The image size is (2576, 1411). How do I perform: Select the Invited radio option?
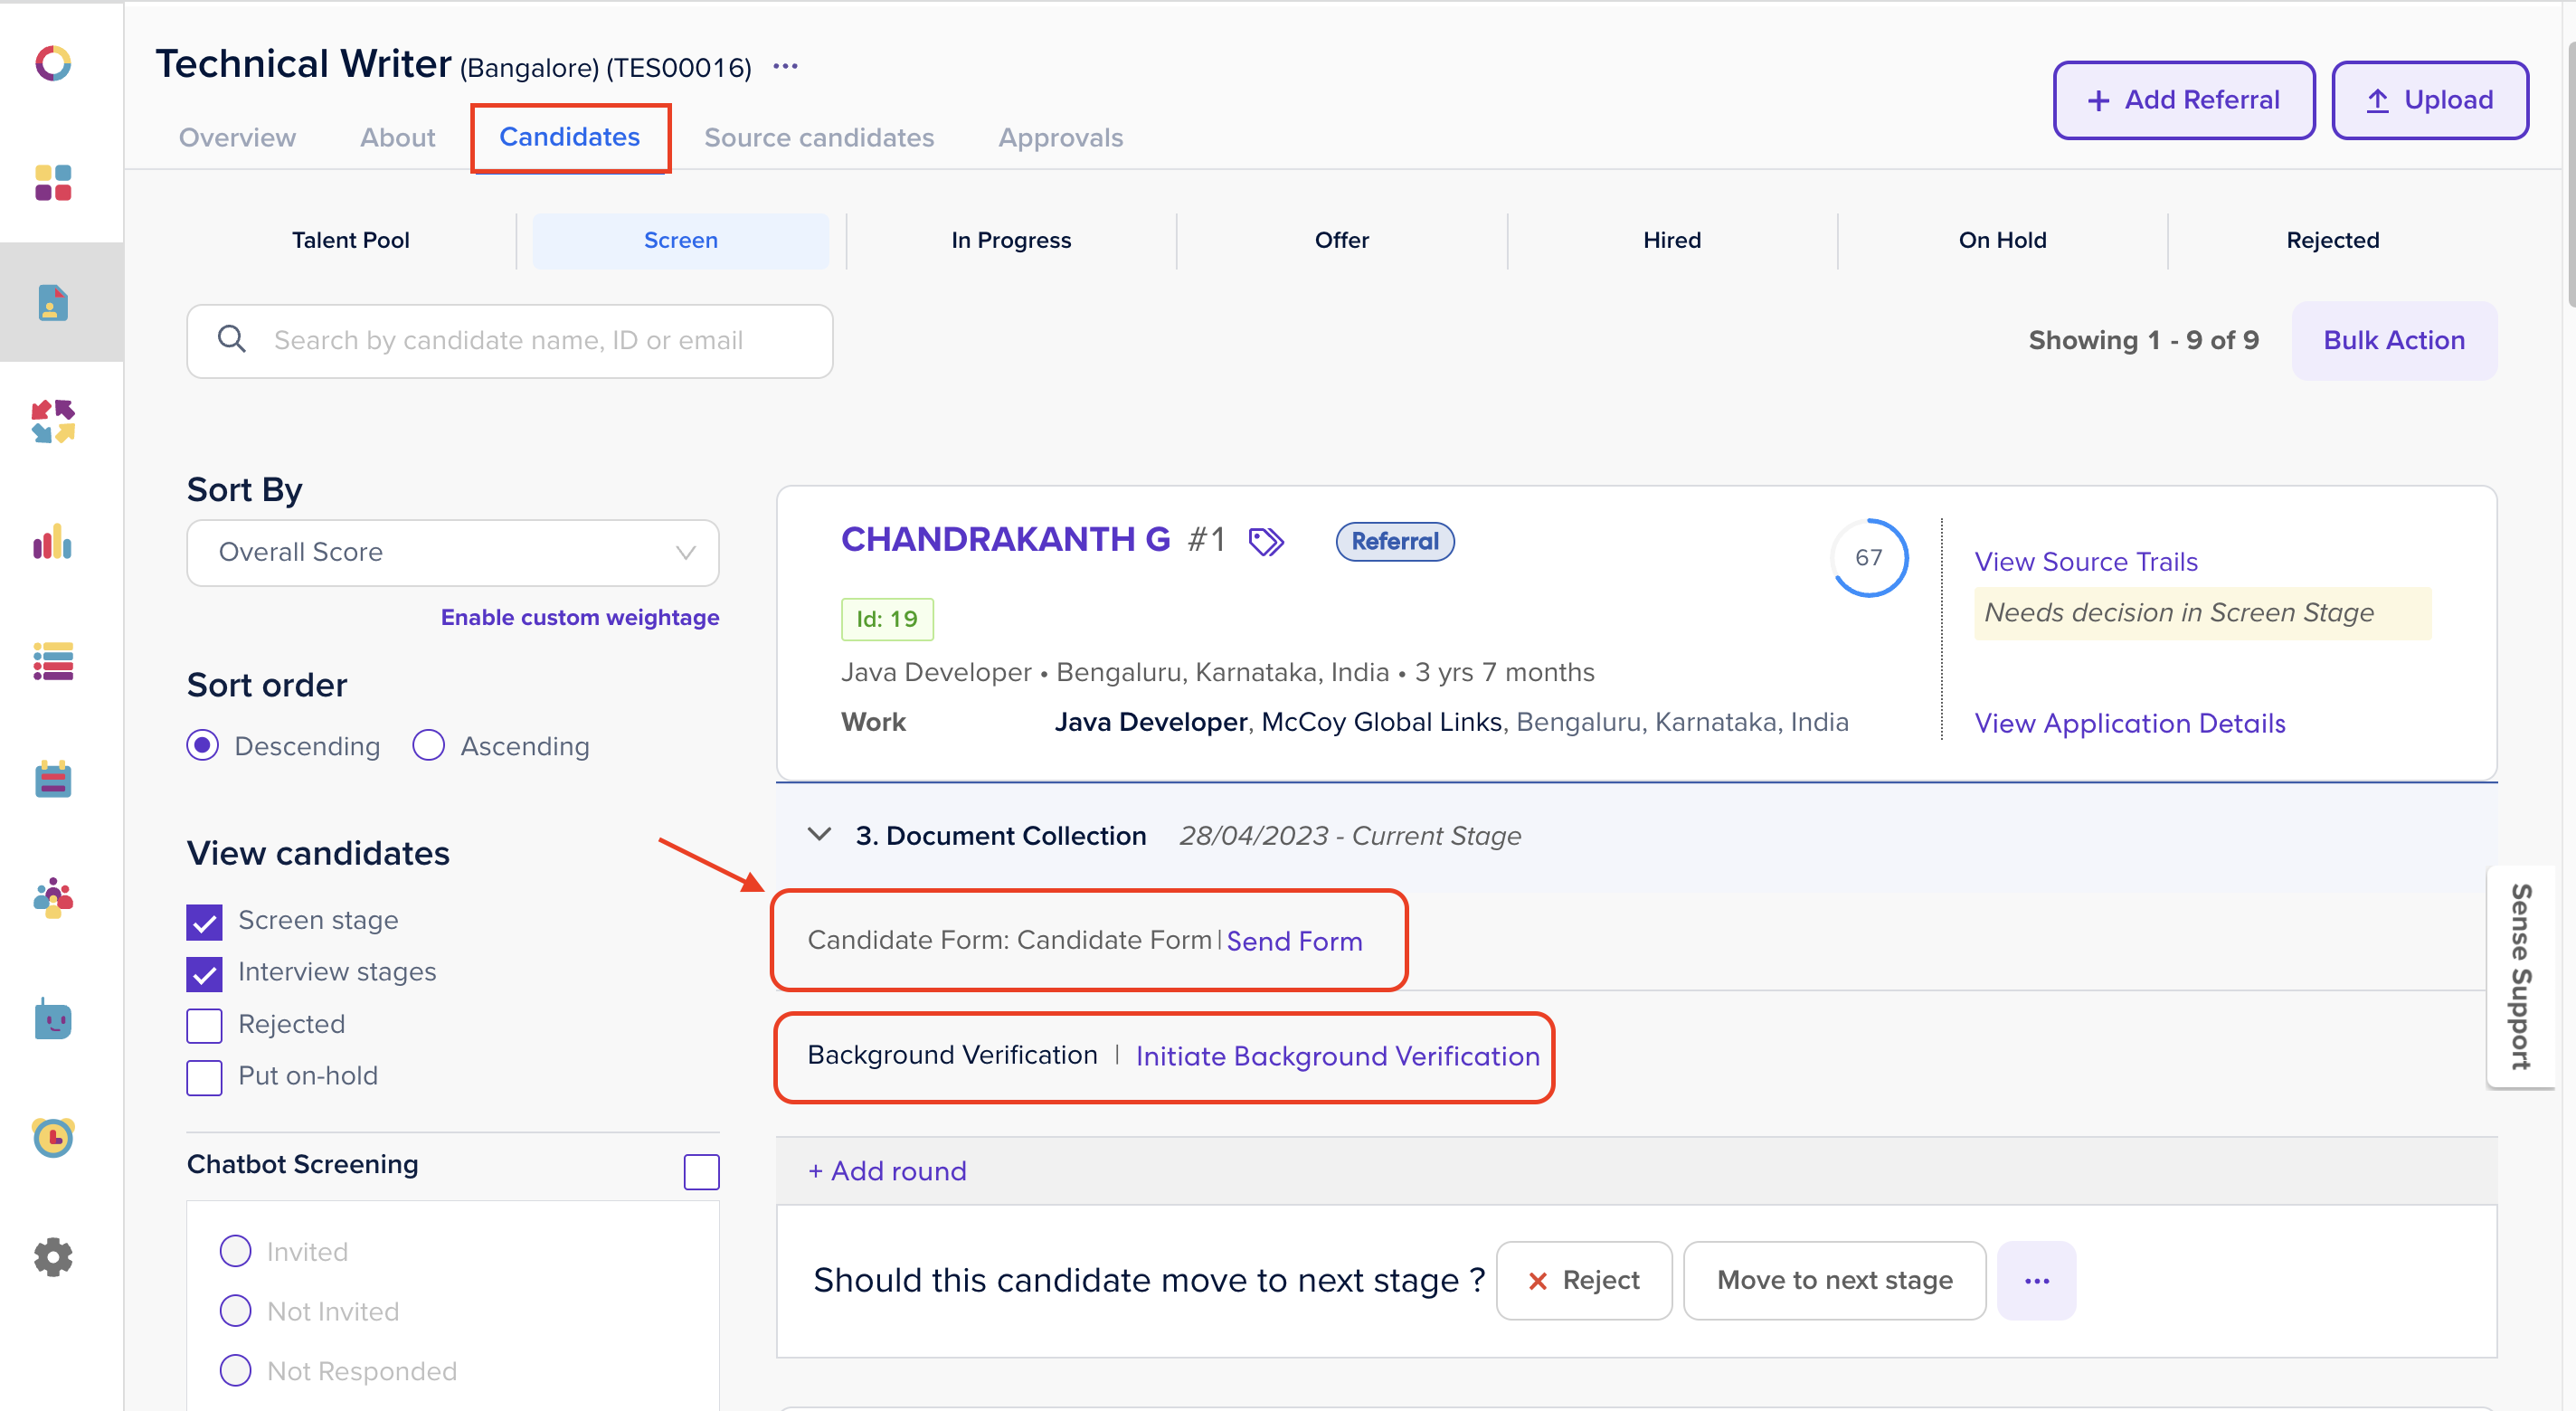pyautogui.click(x=235, y=1251)
